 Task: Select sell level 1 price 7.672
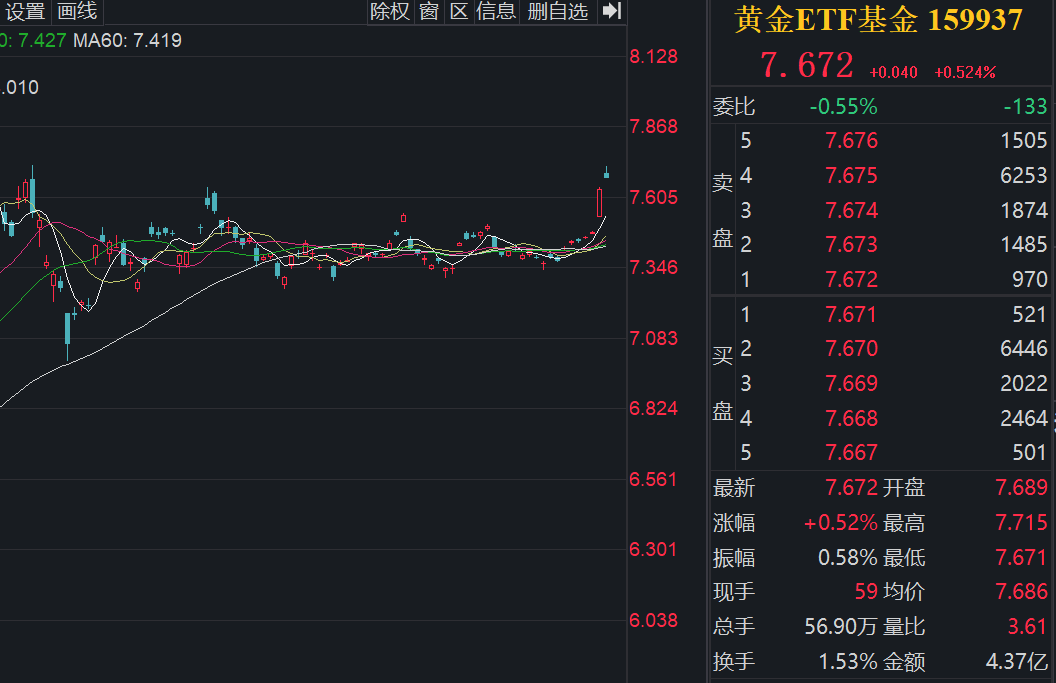click(851, 279)
